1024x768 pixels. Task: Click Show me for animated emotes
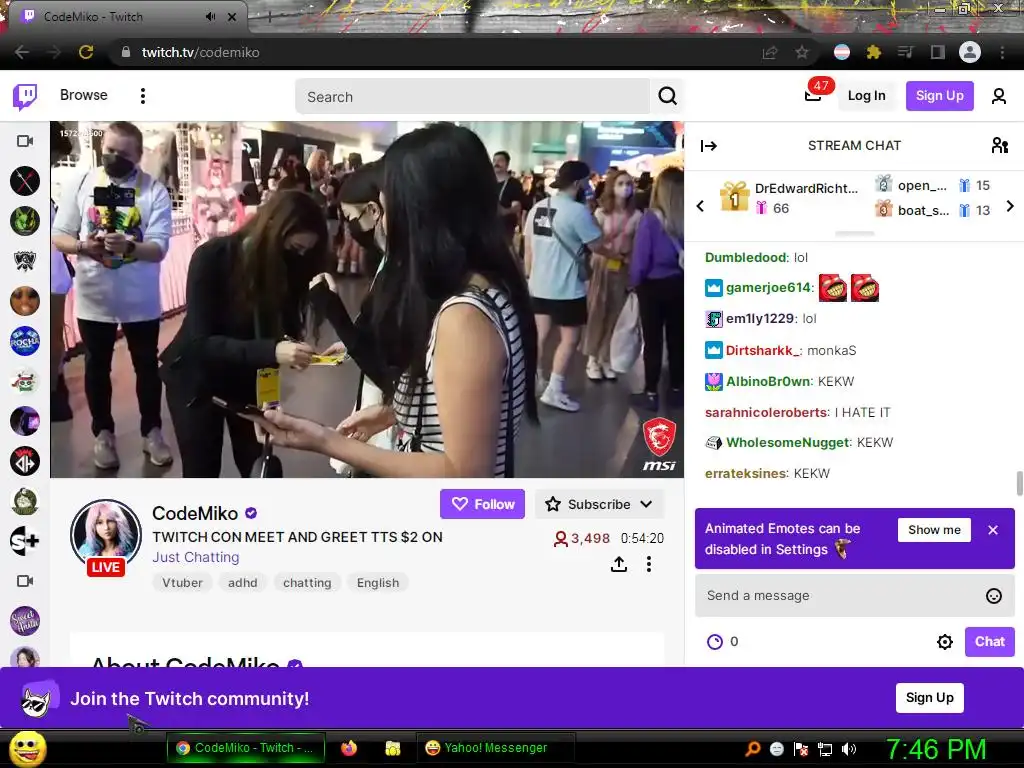click(x=934, y=530)
